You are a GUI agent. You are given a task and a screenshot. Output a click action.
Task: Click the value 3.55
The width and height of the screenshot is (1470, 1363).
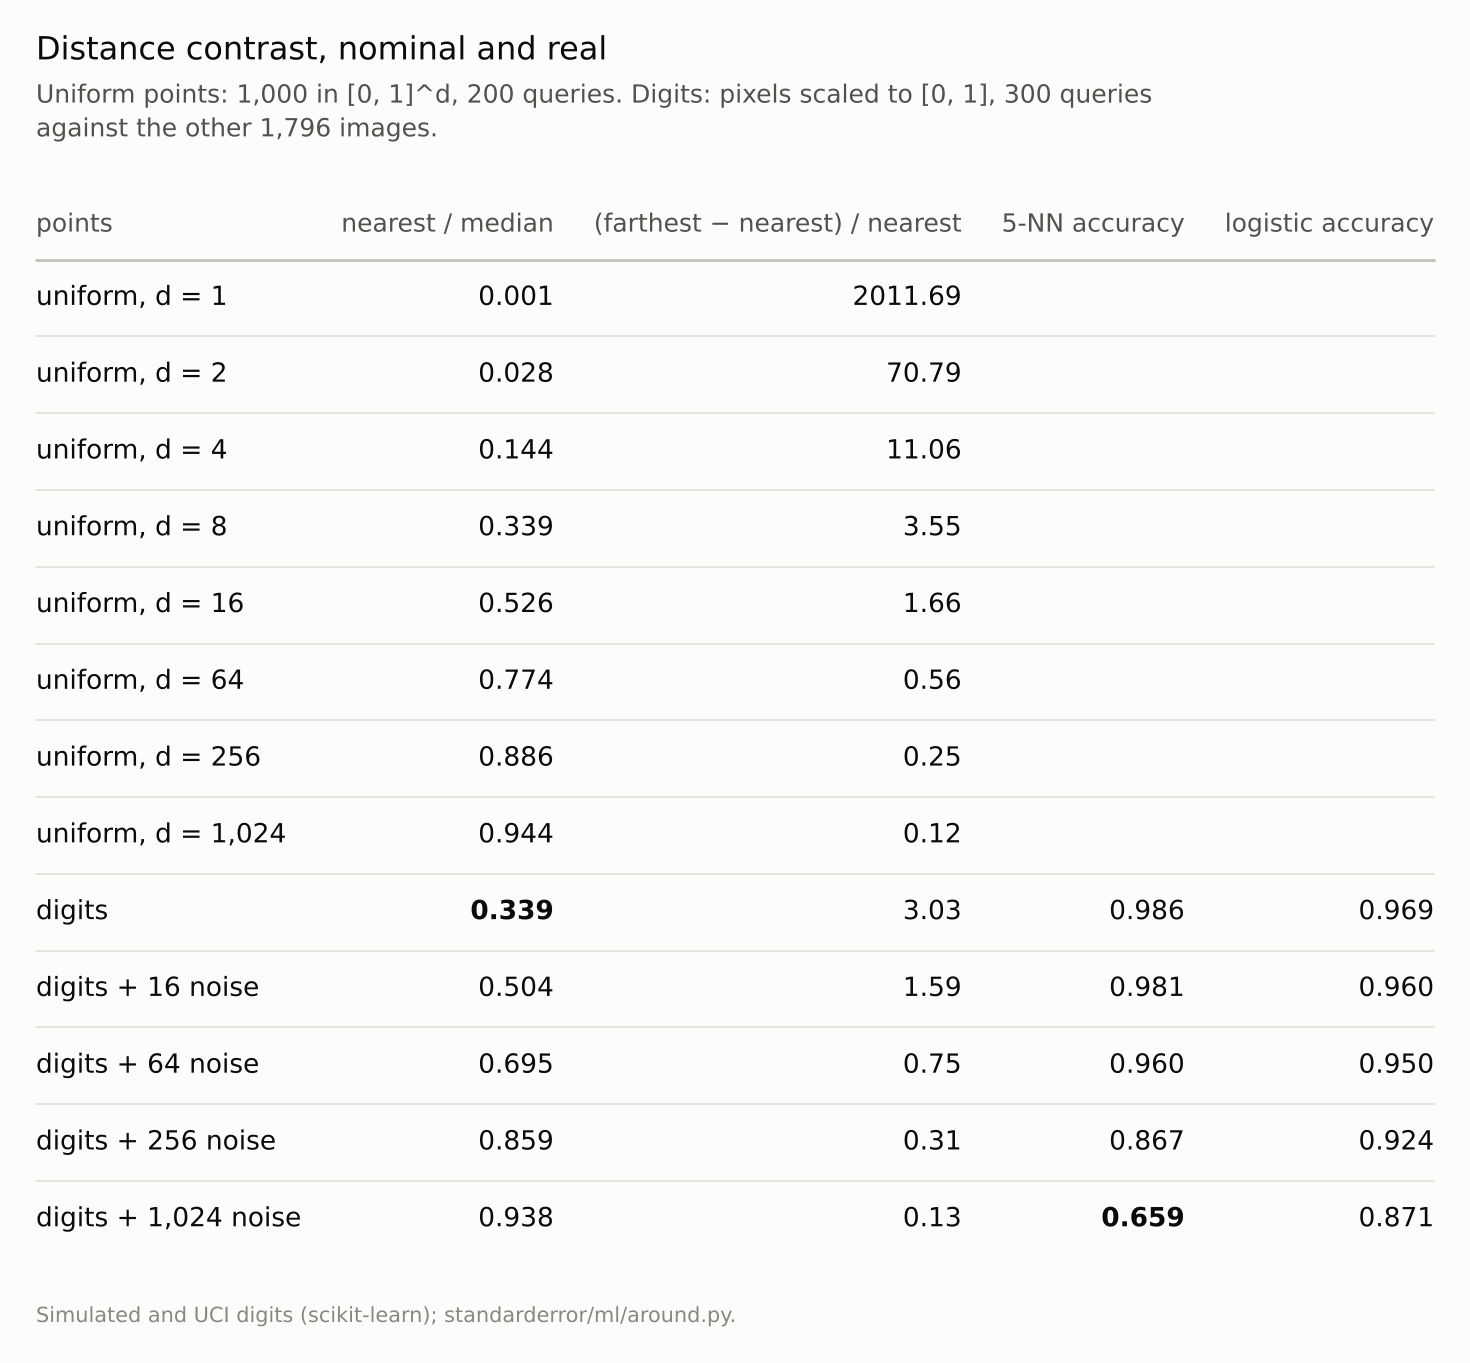point(932,527)
